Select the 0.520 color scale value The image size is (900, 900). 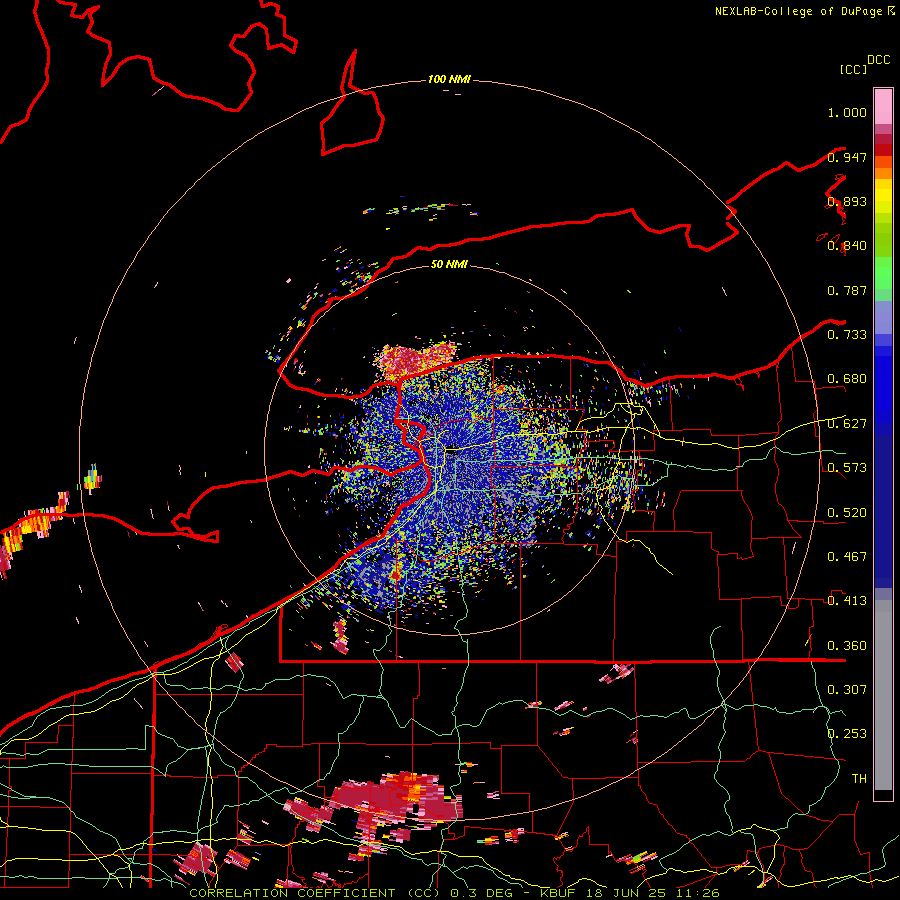tap(847, 513)
